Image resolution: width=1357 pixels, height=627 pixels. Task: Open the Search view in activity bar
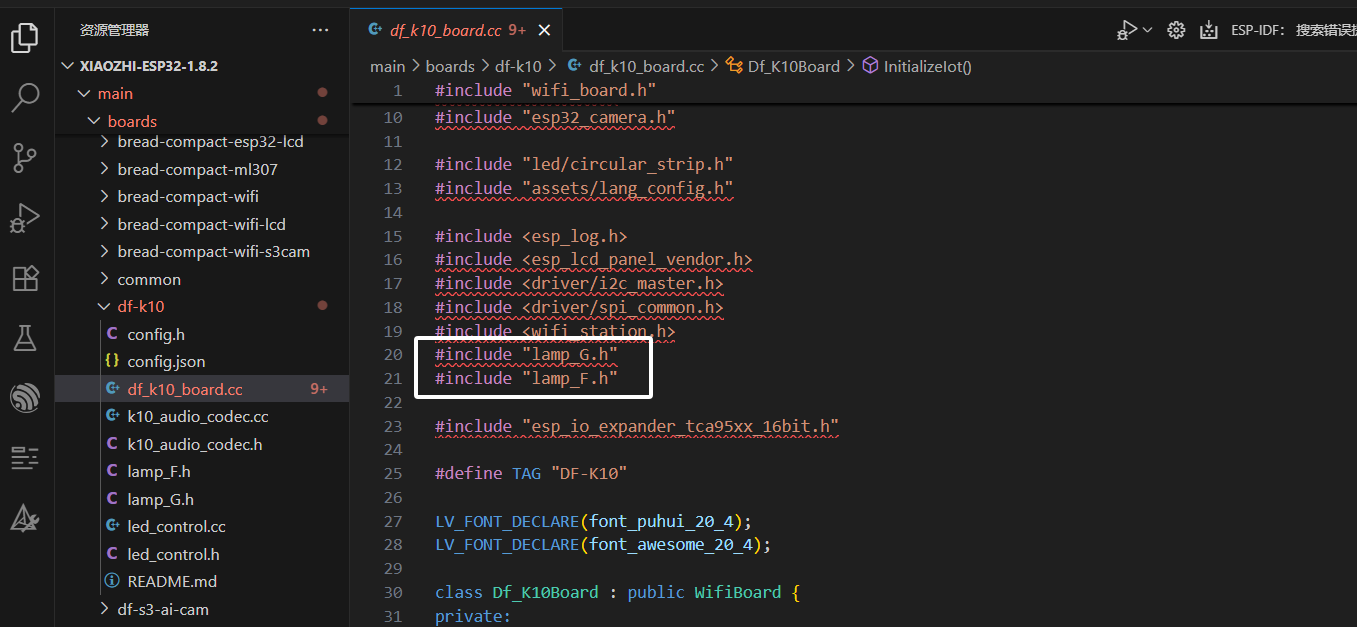pos(25,98)
